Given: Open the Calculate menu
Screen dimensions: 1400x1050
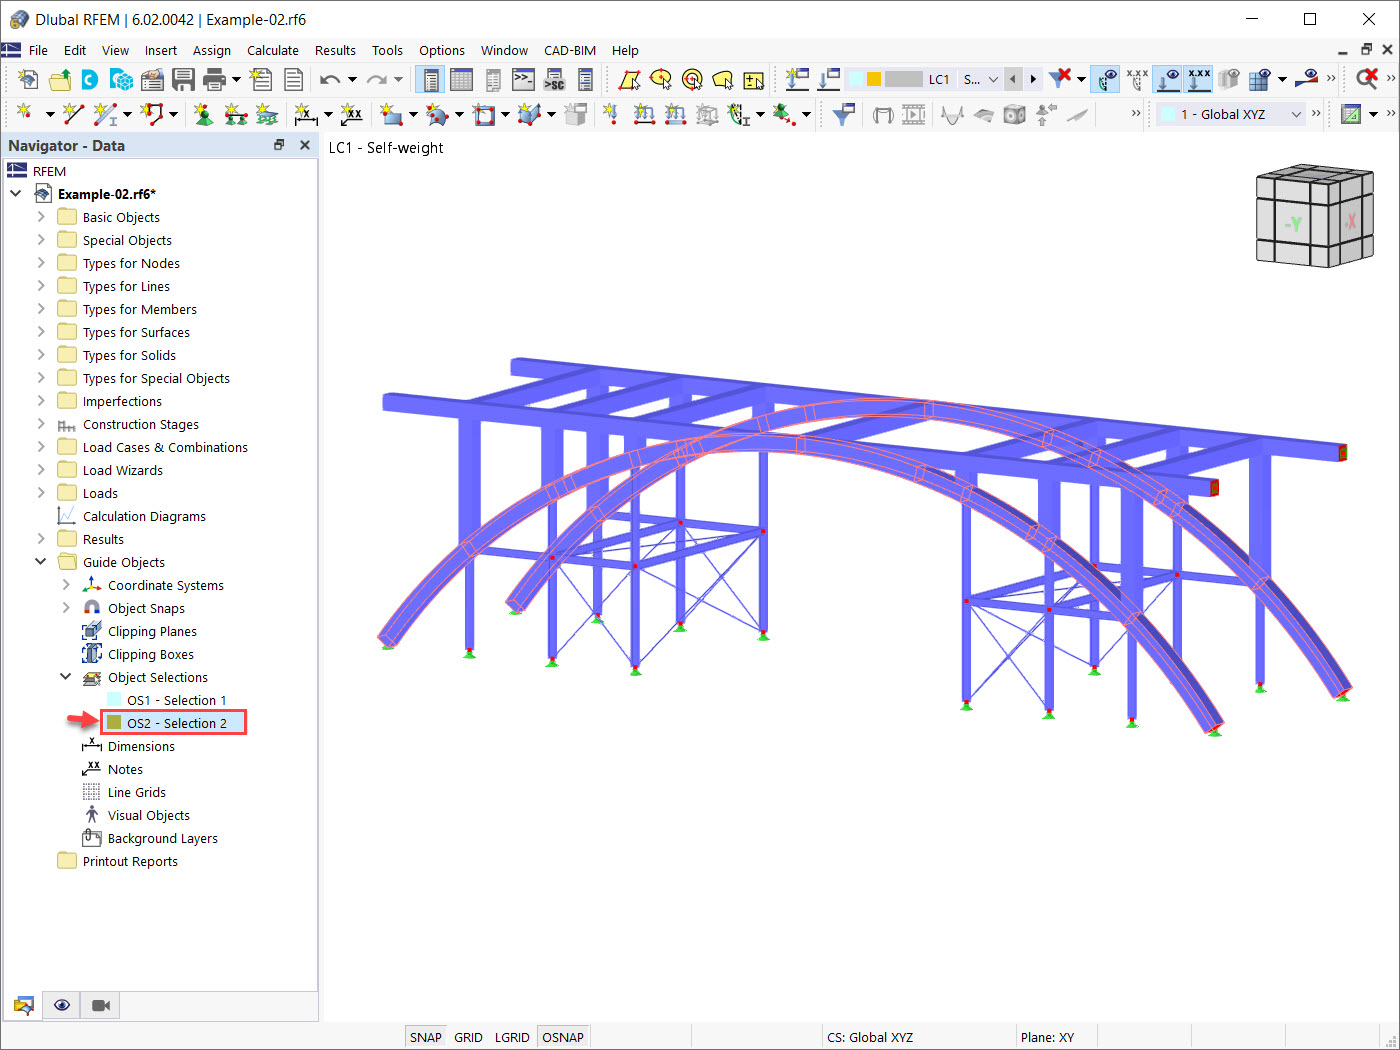Looking at the screenshot, I should [x=272, y=50].
